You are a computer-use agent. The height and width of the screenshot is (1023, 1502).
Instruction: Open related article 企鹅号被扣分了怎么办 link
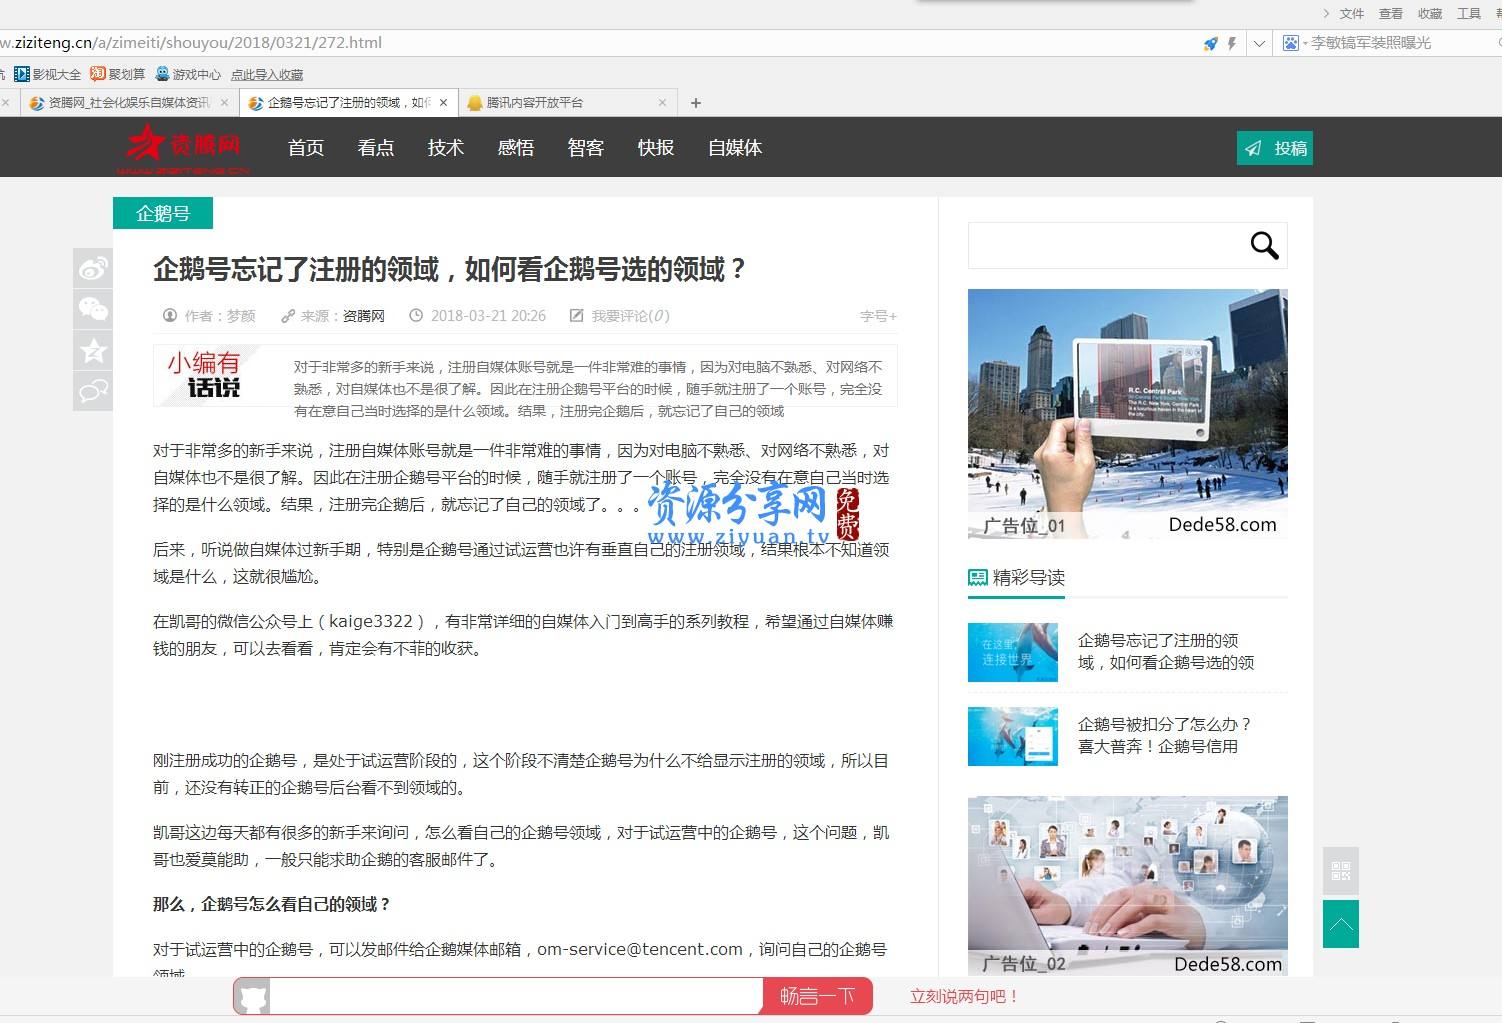[1165, 736]
